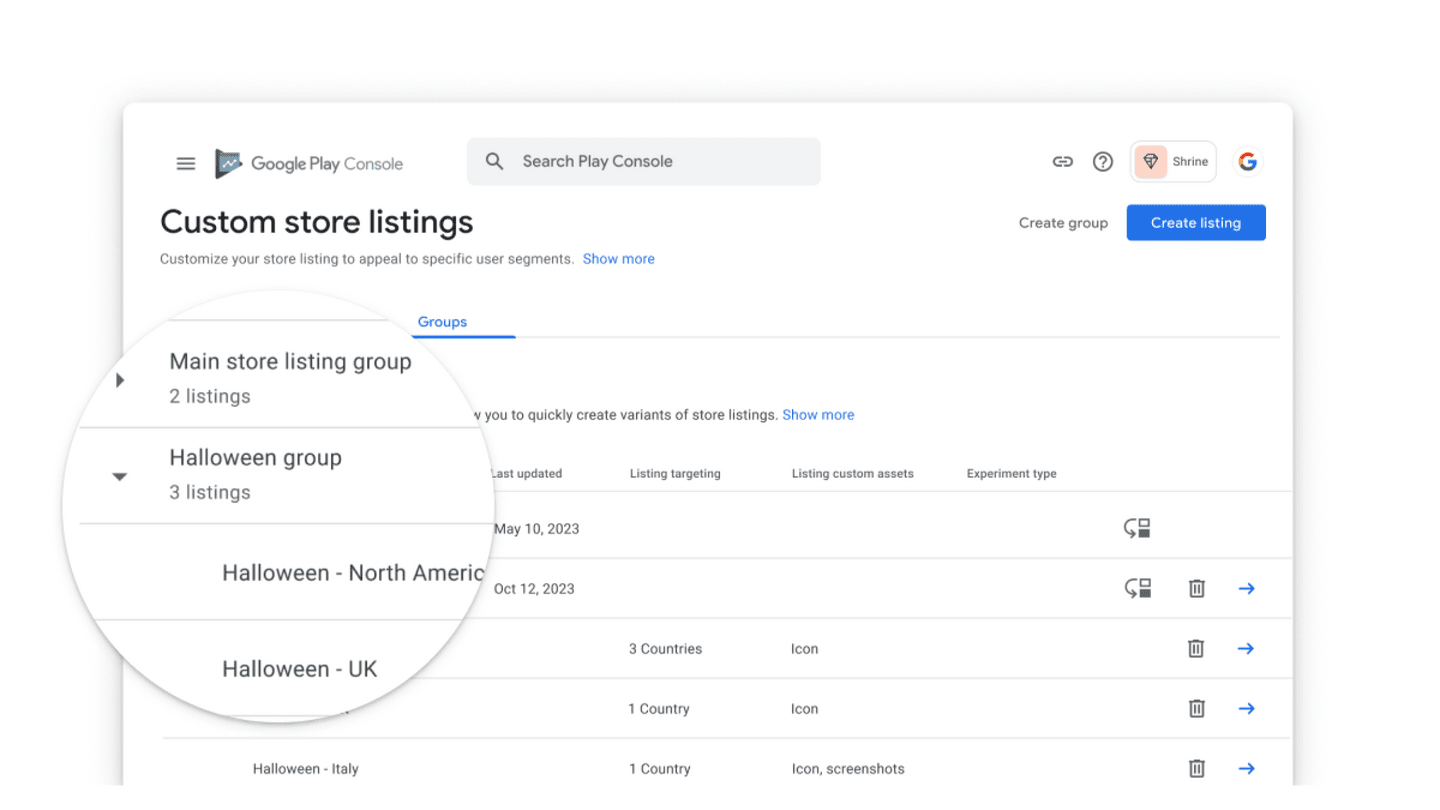
Task: Open the help question mark icon
Action: tap(1102, 162)
